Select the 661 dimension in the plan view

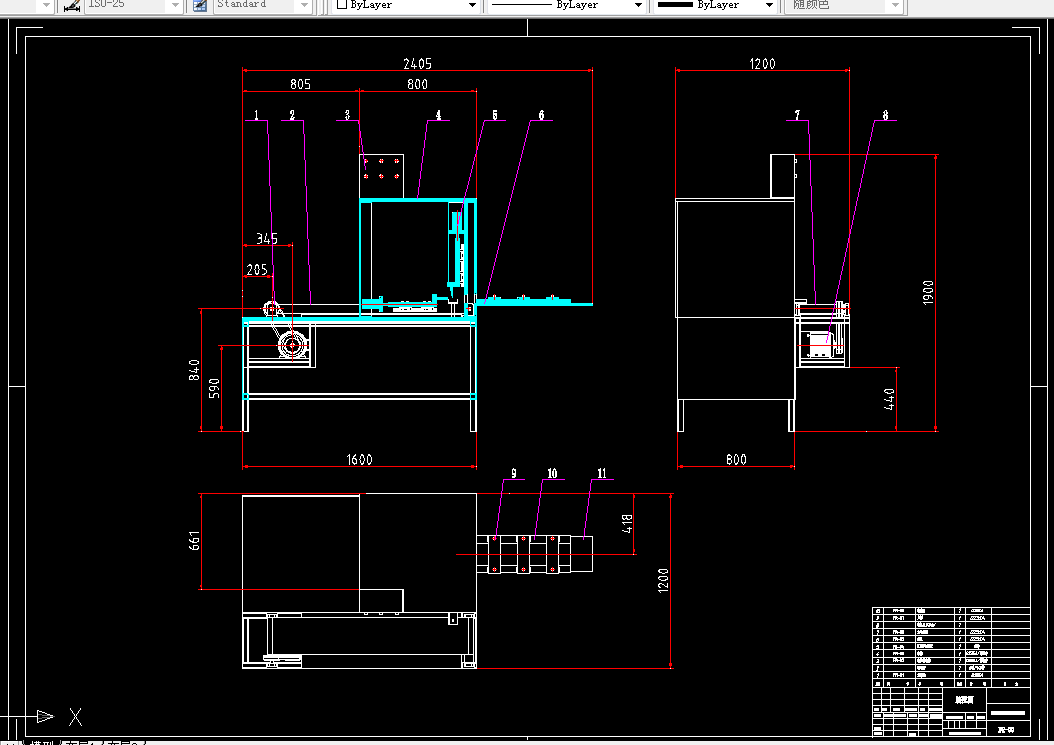[194, 541]
